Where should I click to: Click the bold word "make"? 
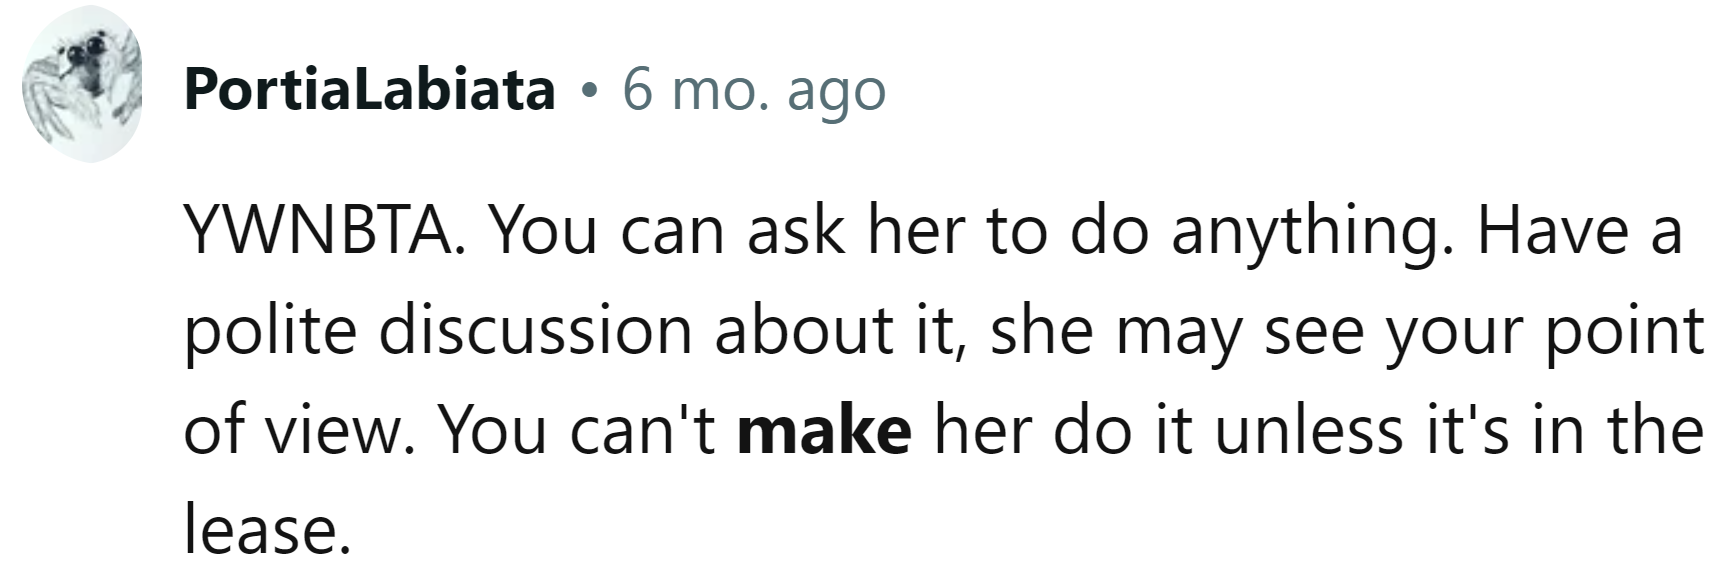pyautogui.click(x=824, y=430)
